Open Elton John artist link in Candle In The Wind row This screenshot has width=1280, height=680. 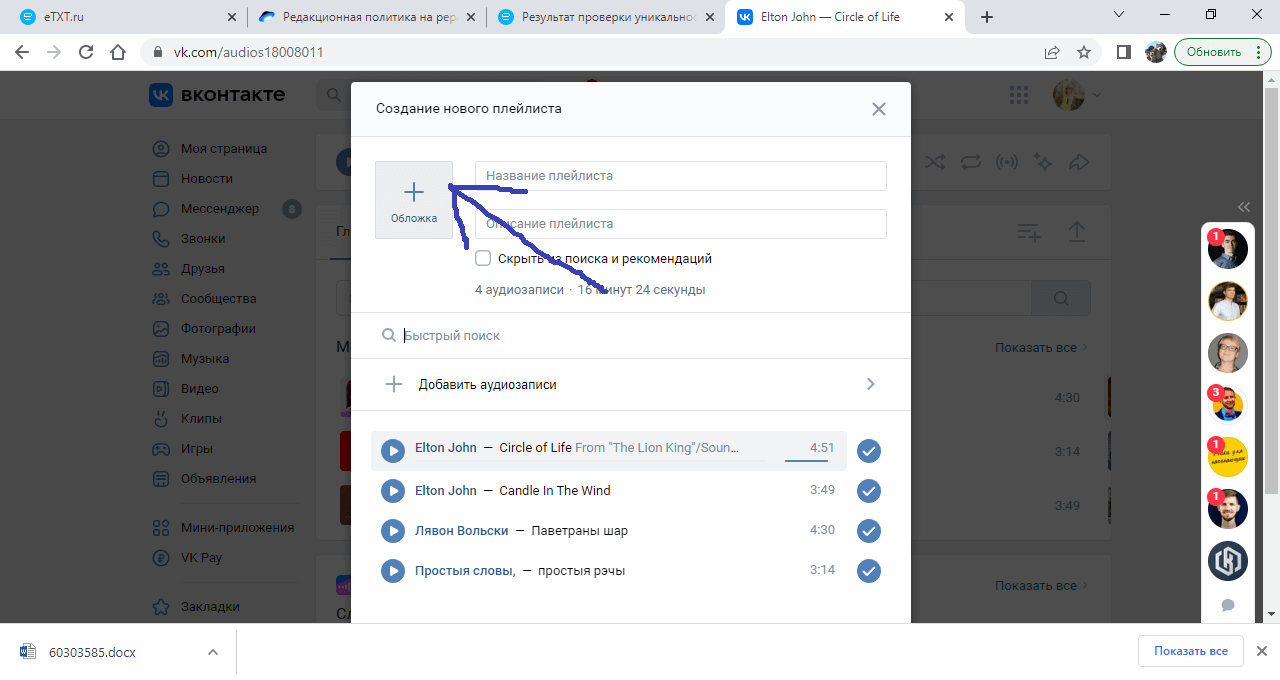point(446,491)
